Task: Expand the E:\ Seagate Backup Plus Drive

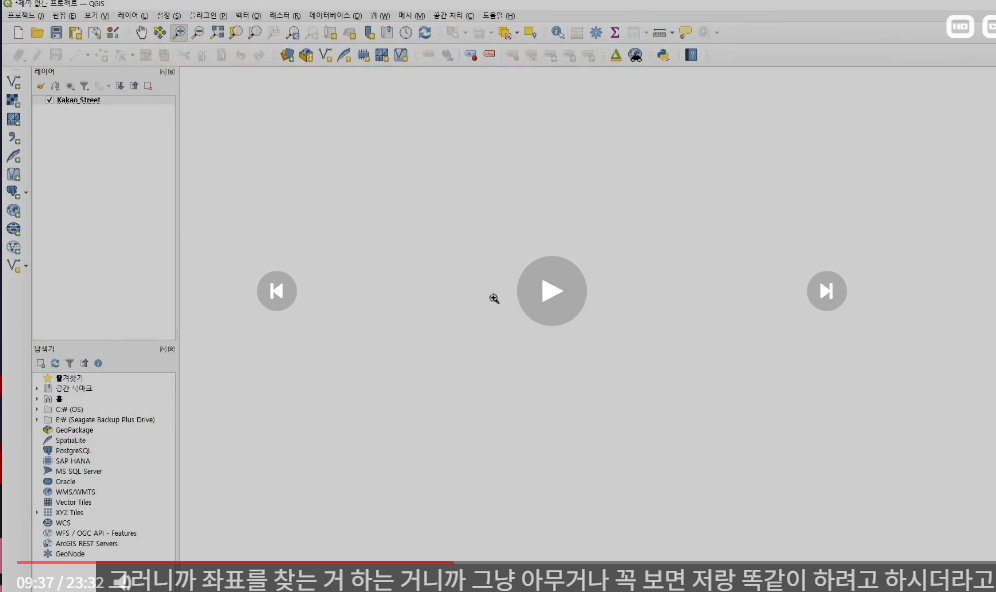Action: tap(37, 419)
